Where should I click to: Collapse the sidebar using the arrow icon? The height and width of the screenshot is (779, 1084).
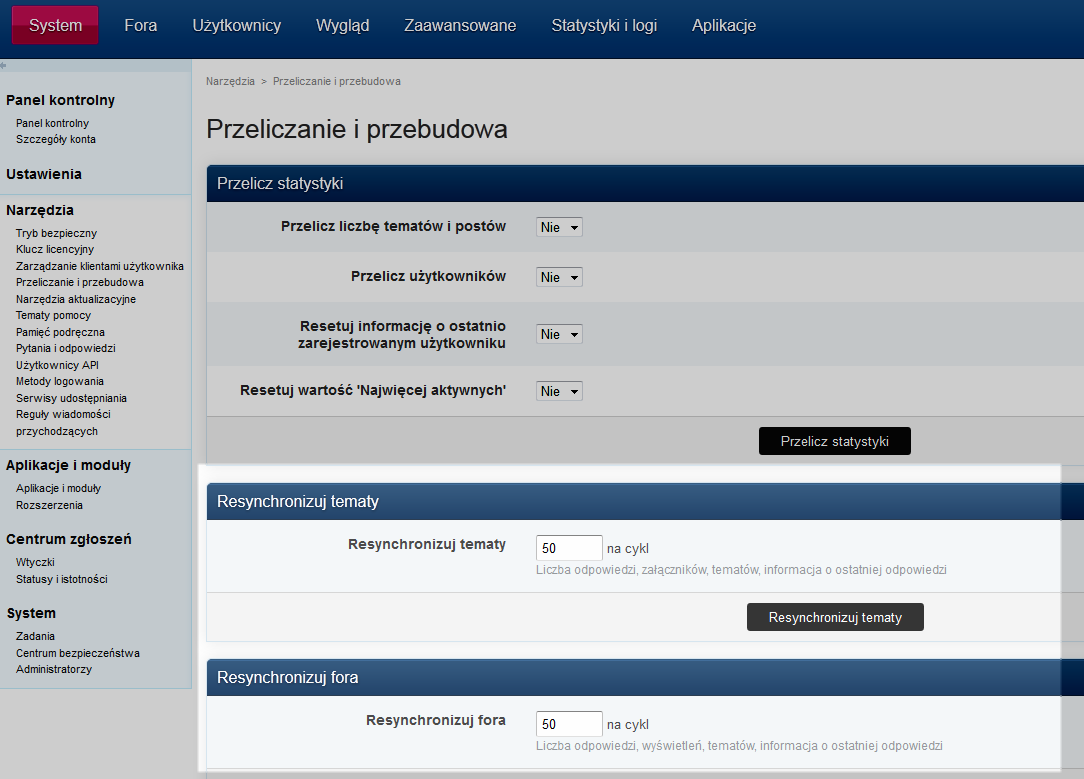coord(6,64)
